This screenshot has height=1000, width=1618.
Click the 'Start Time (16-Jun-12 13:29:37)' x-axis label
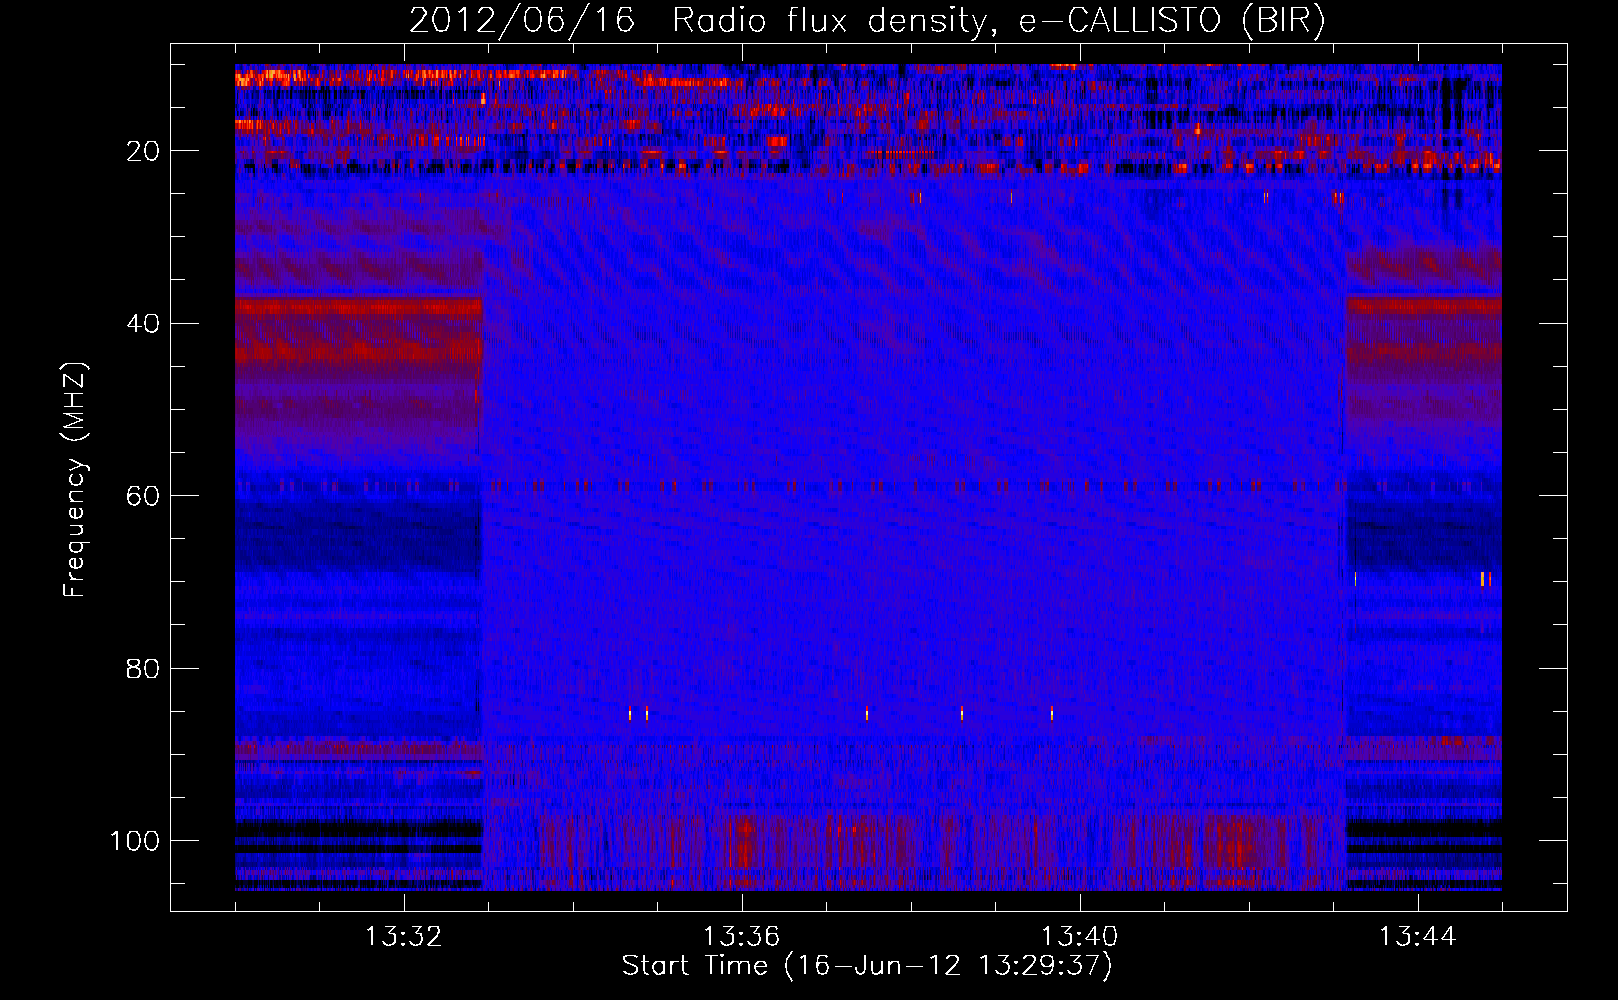[867, 966]
